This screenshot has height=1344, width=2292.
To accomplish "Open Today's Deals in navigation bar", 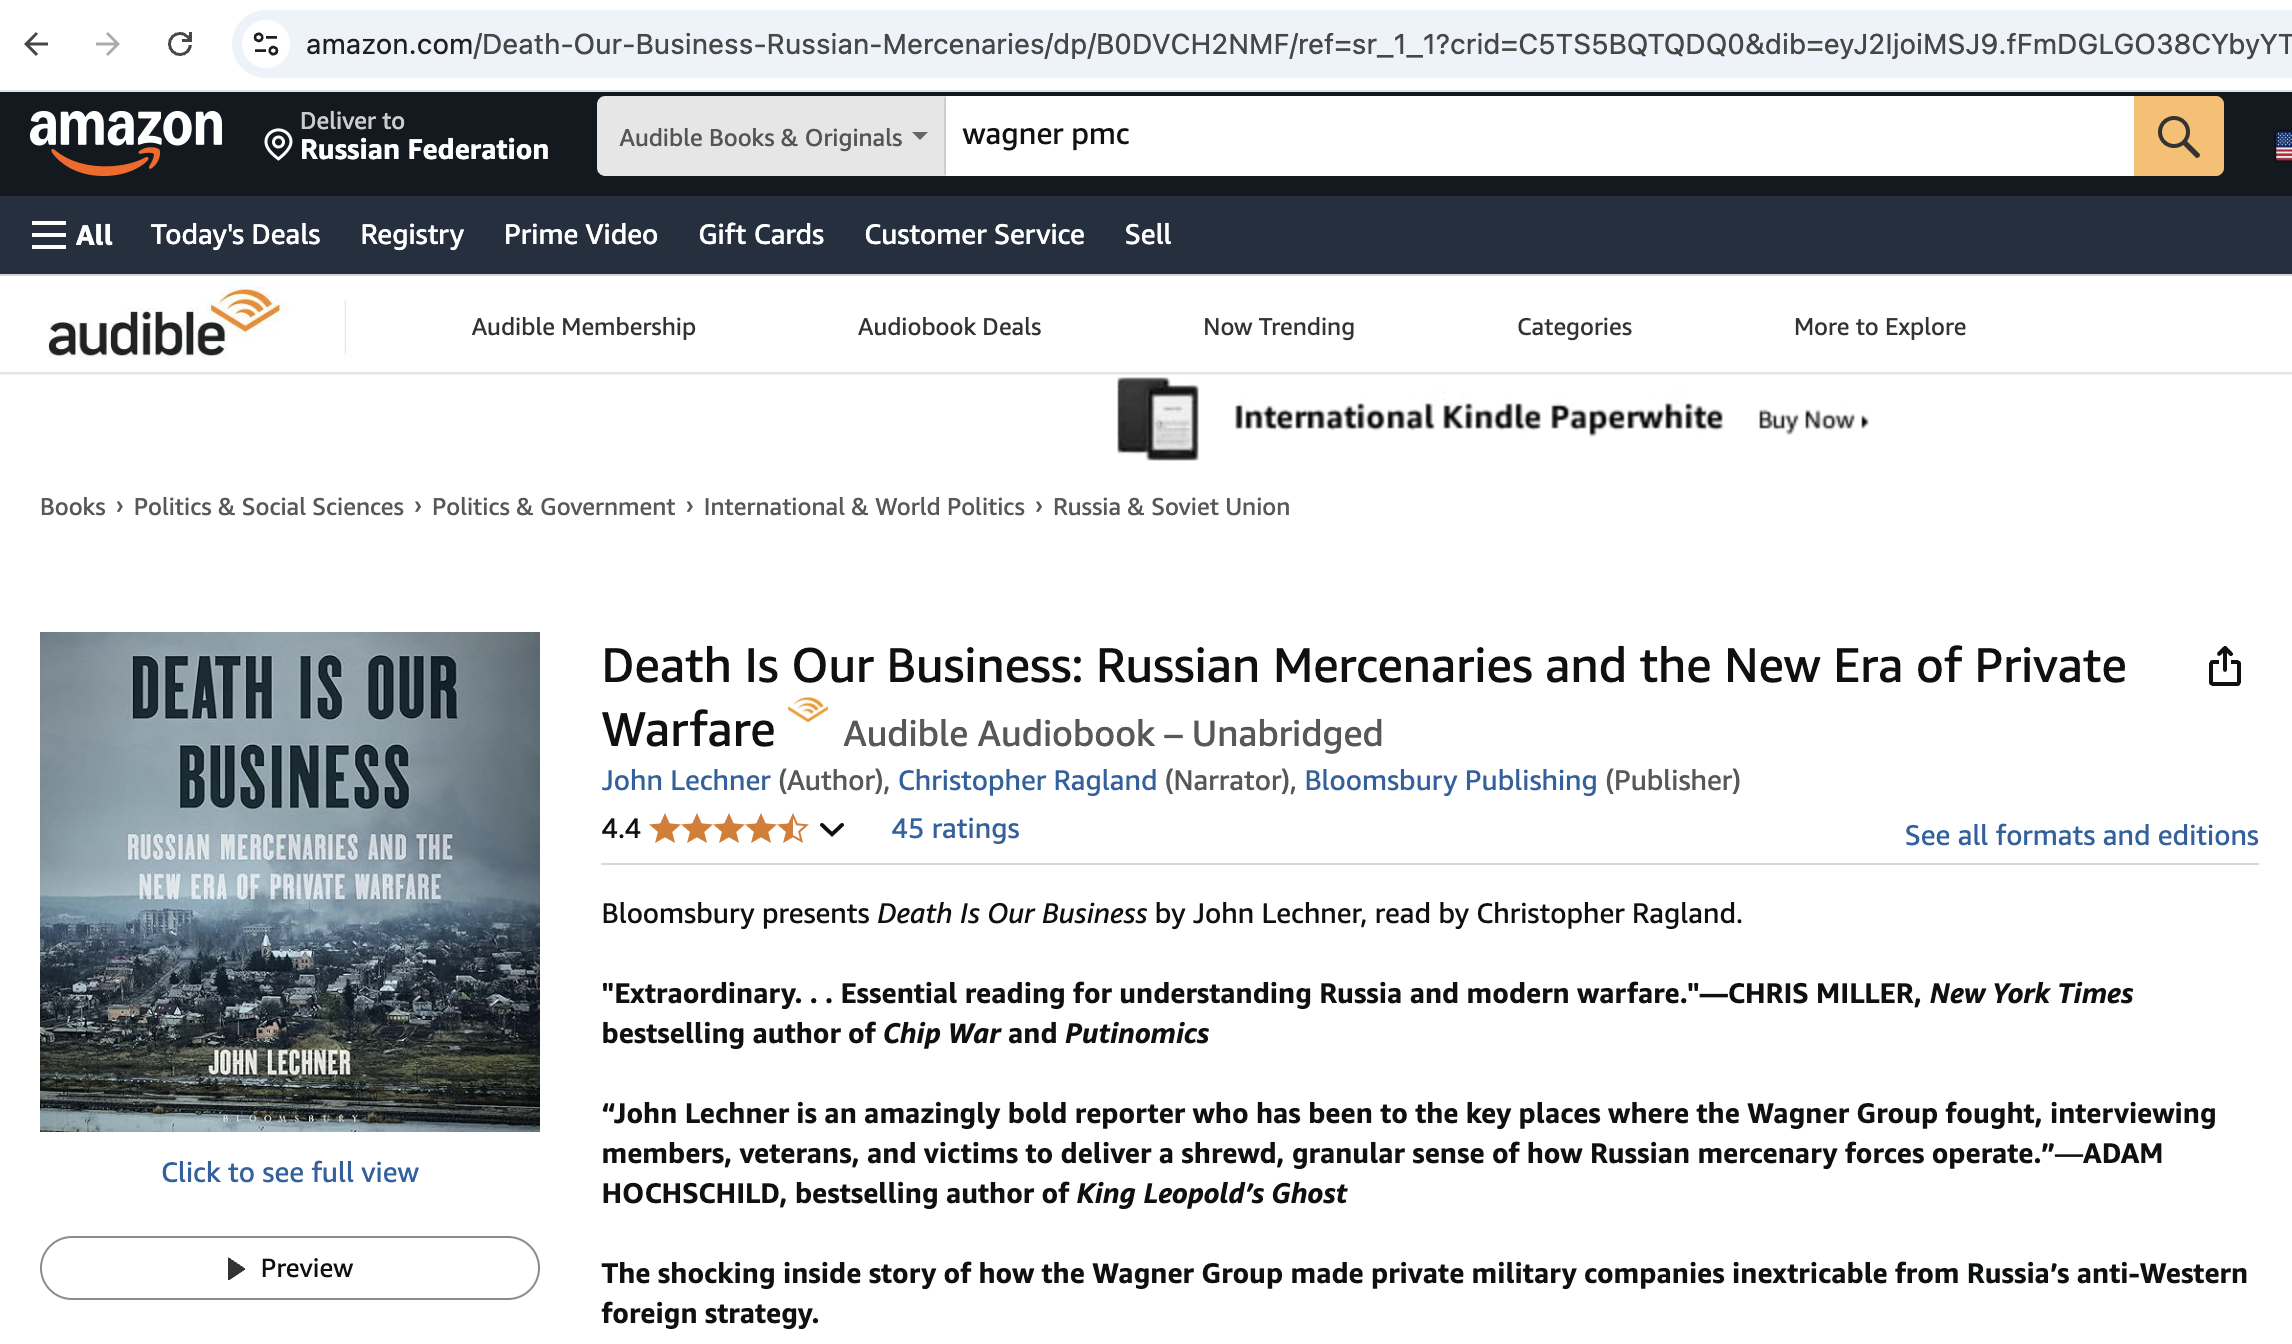I will click(235, 235).
